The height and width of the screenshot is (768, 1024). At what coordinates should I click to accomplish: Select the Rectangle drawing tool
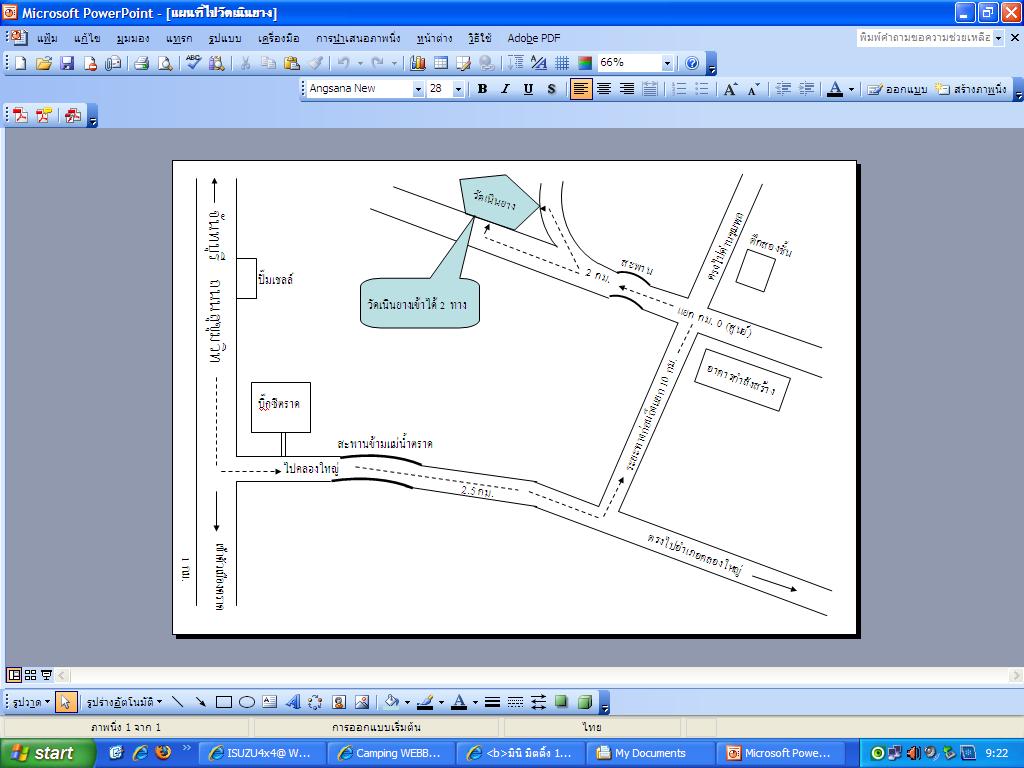pyautogui.click(x=224, y=702)
